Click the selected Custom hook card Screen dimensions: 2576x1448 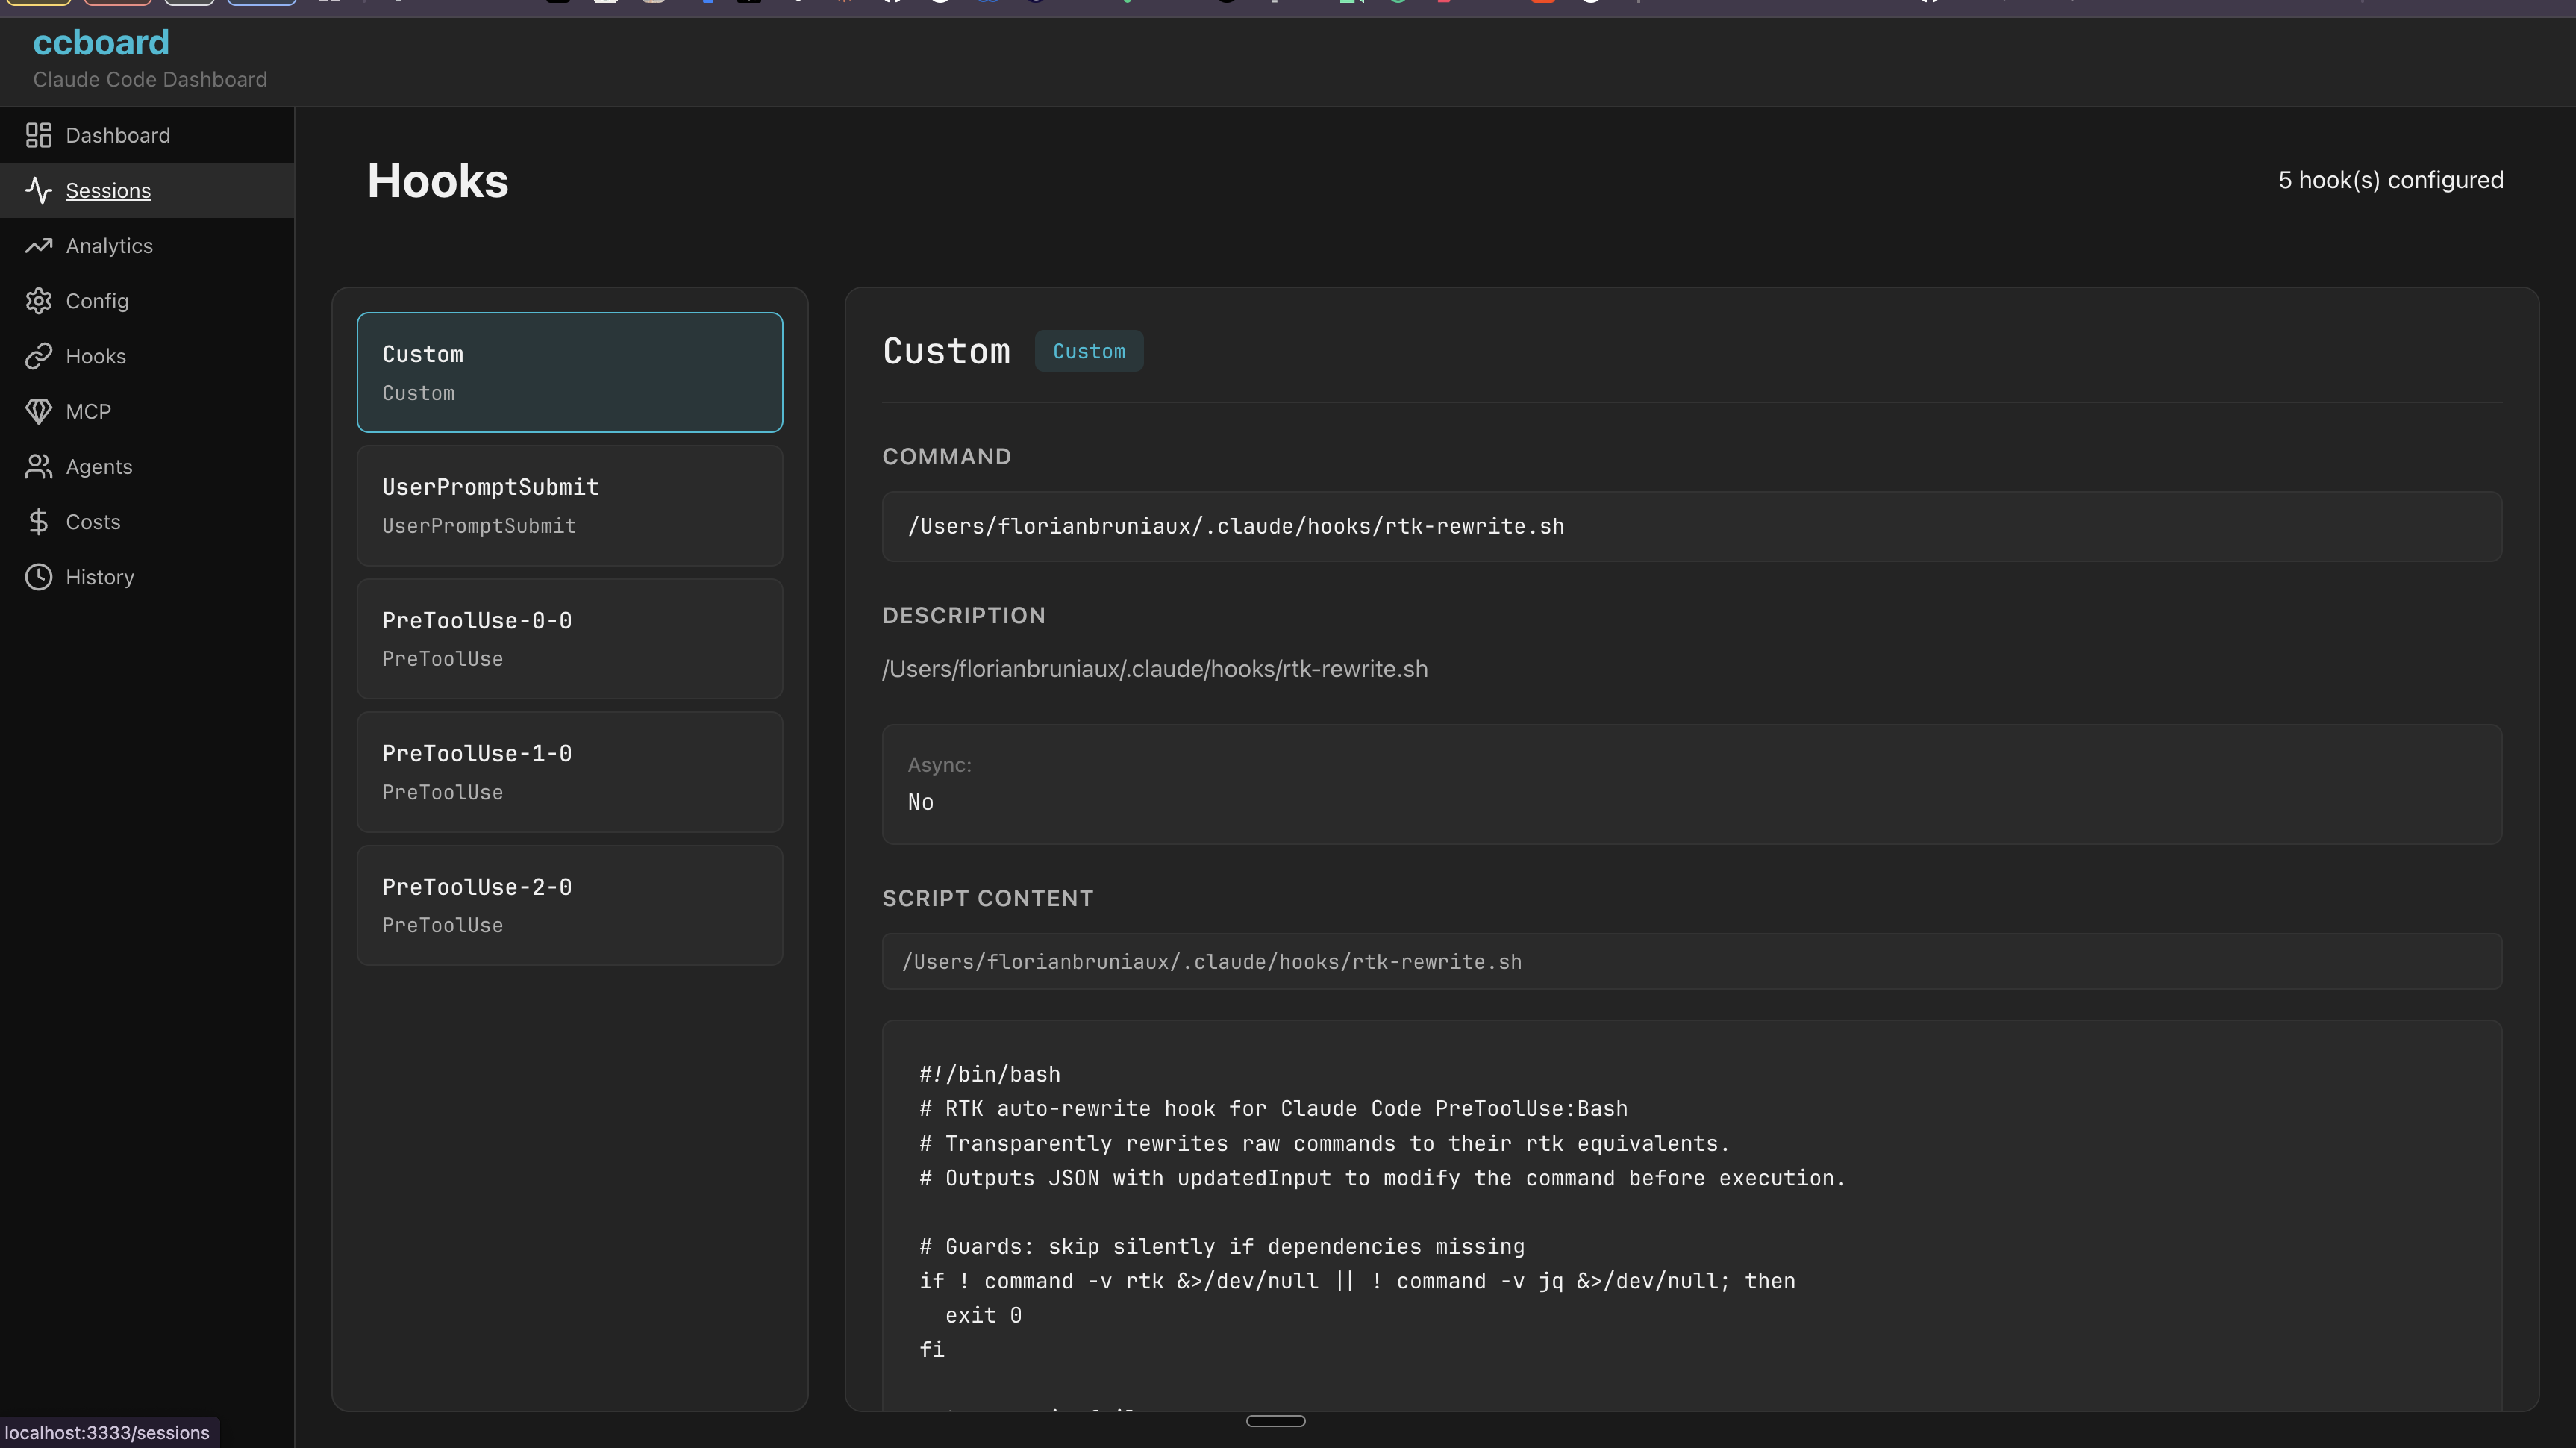pyautogui.click(x=569, y=373)
